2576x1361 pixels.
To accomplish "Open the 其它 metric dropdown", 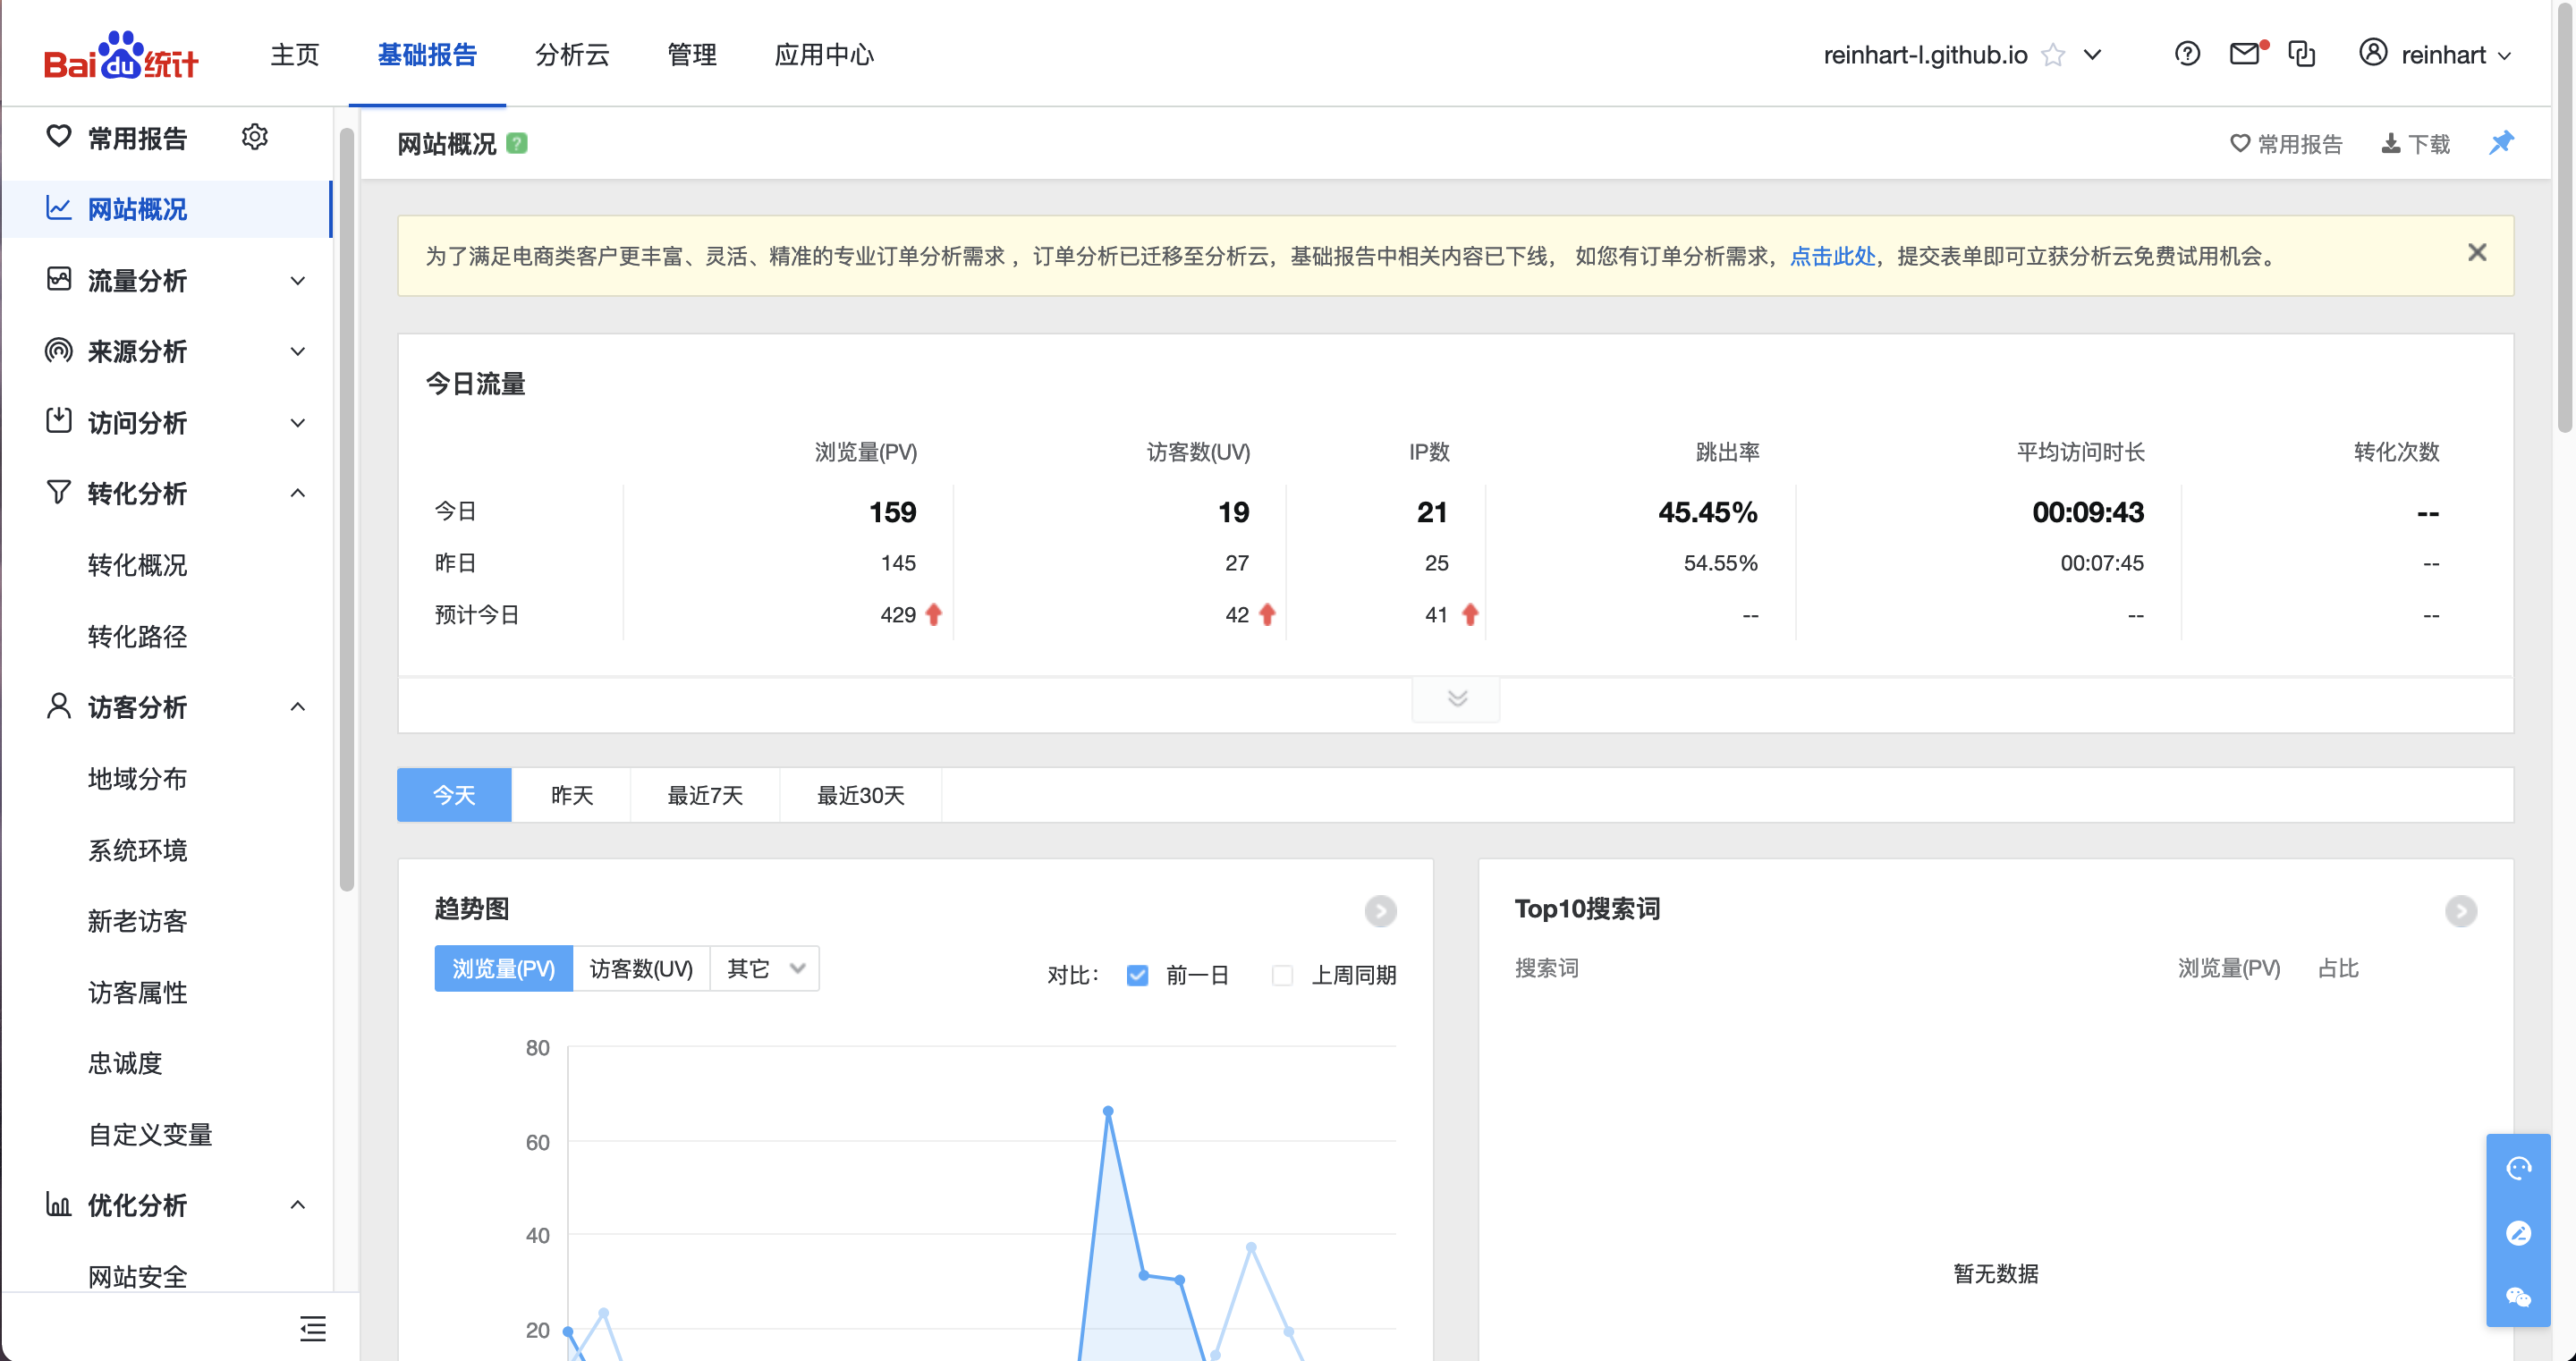I will pos(765,968).
